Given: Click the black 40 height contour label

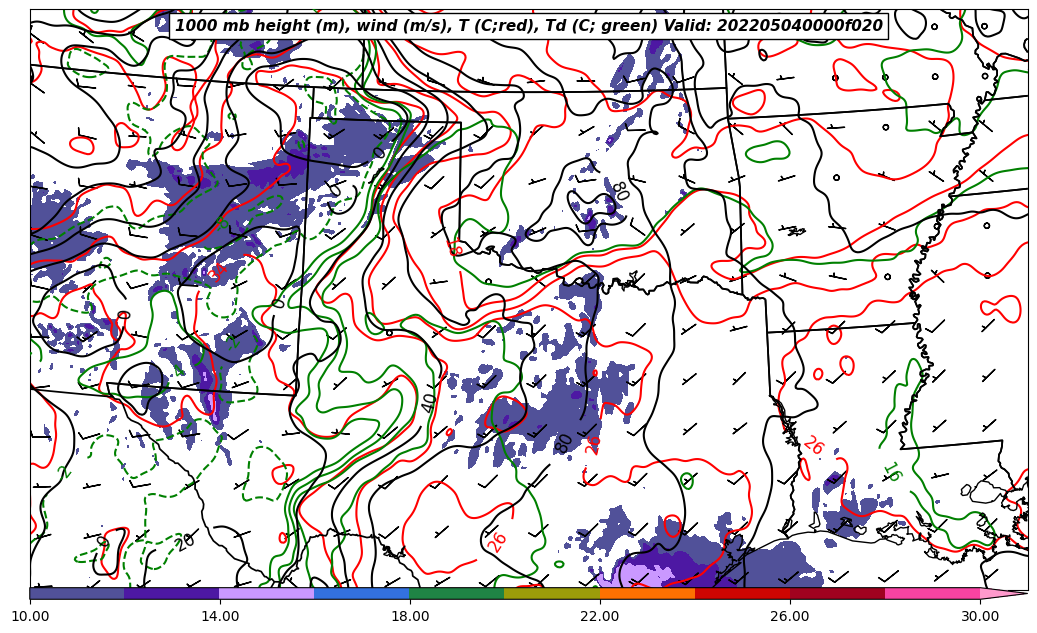Looking at the screenshot, I should 429,403.
